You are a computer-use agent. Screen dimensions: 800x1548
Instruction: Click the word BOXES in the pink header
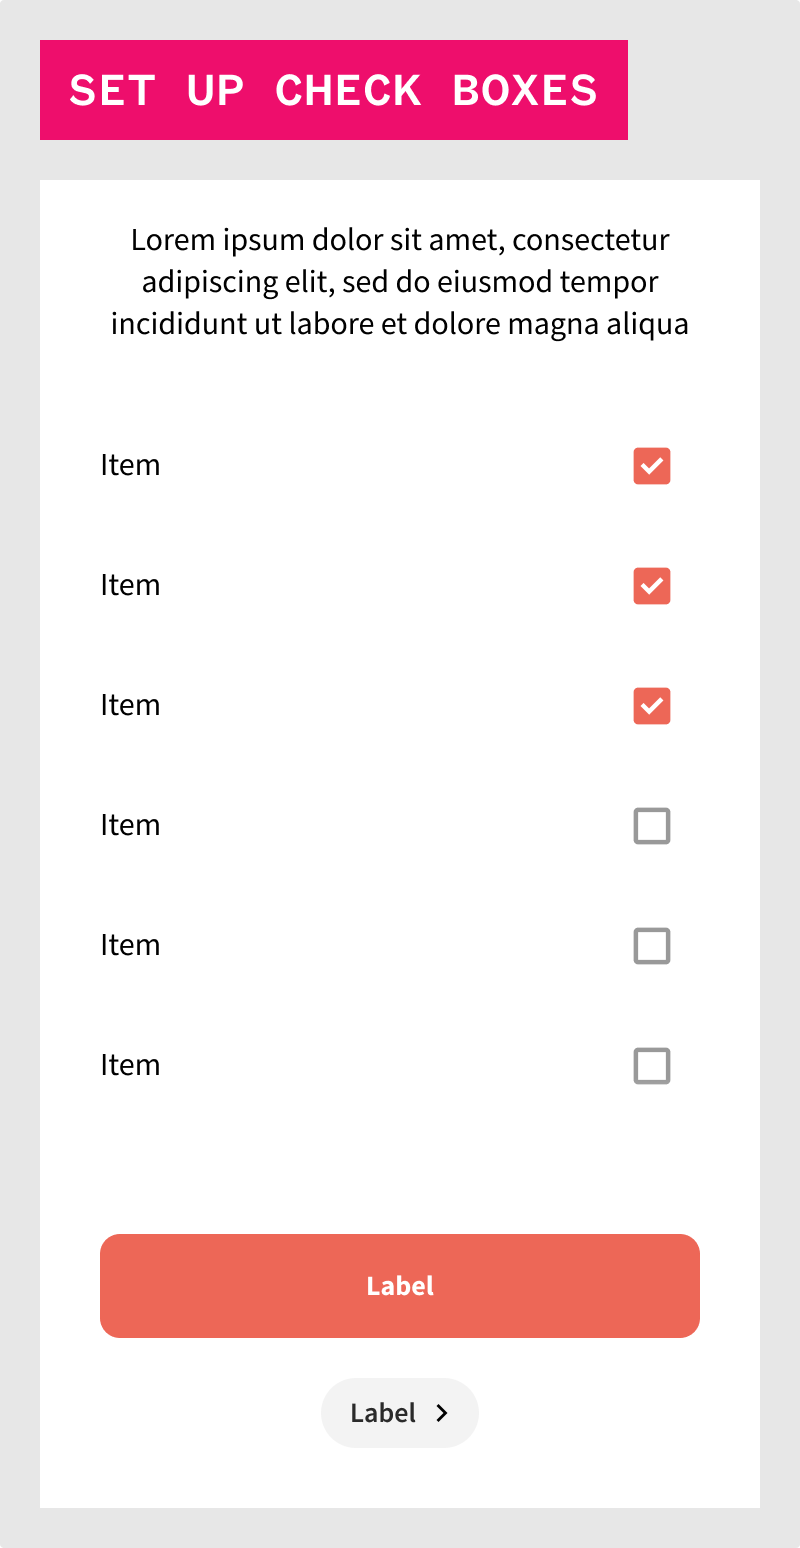click(x=525, y=91)
